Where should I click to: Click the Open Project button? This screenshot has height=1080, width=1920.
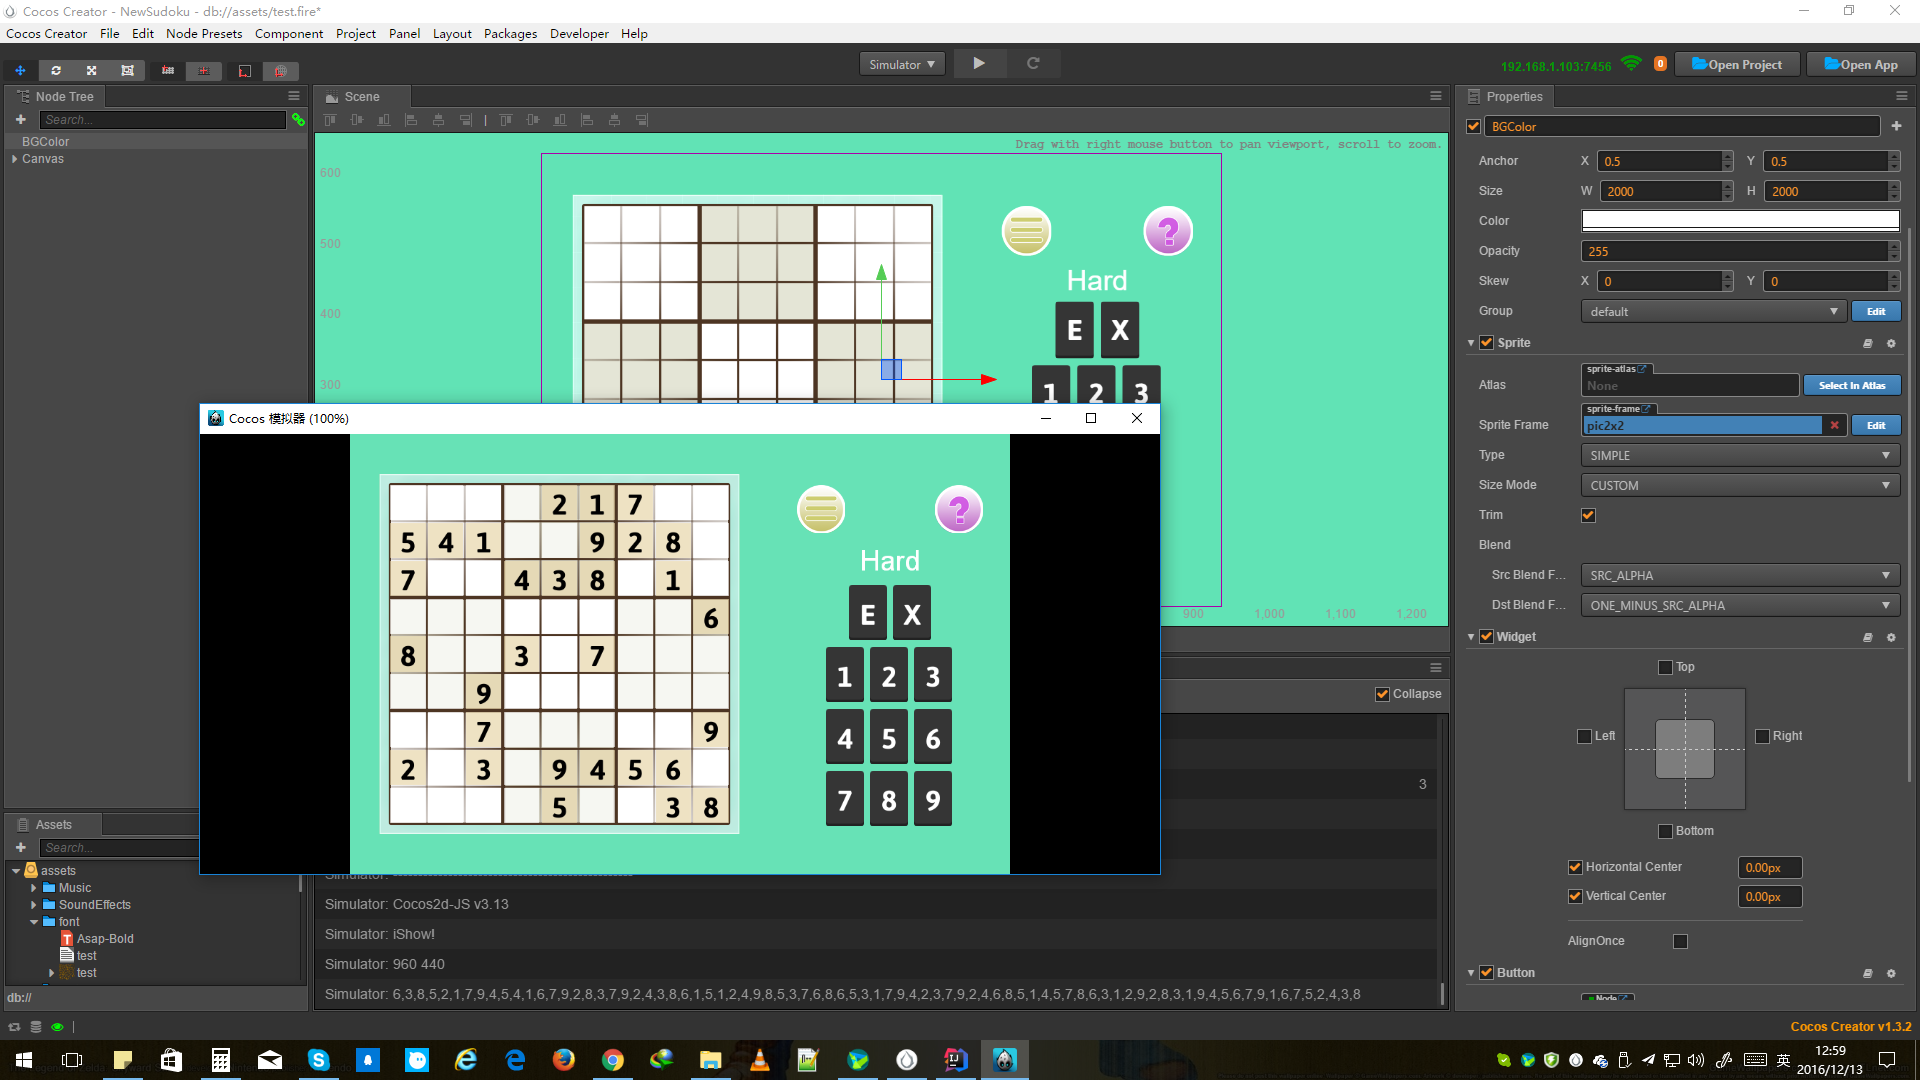pos(1737,65)
